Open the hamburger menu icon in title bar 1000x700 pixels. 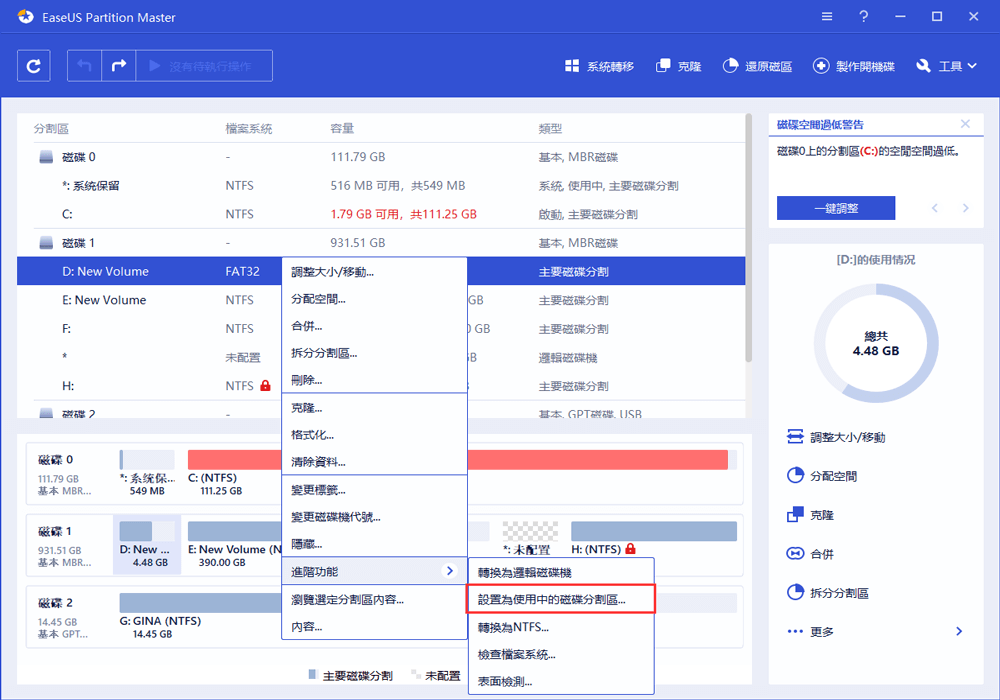pyautogui.click(x=827, y=17)
